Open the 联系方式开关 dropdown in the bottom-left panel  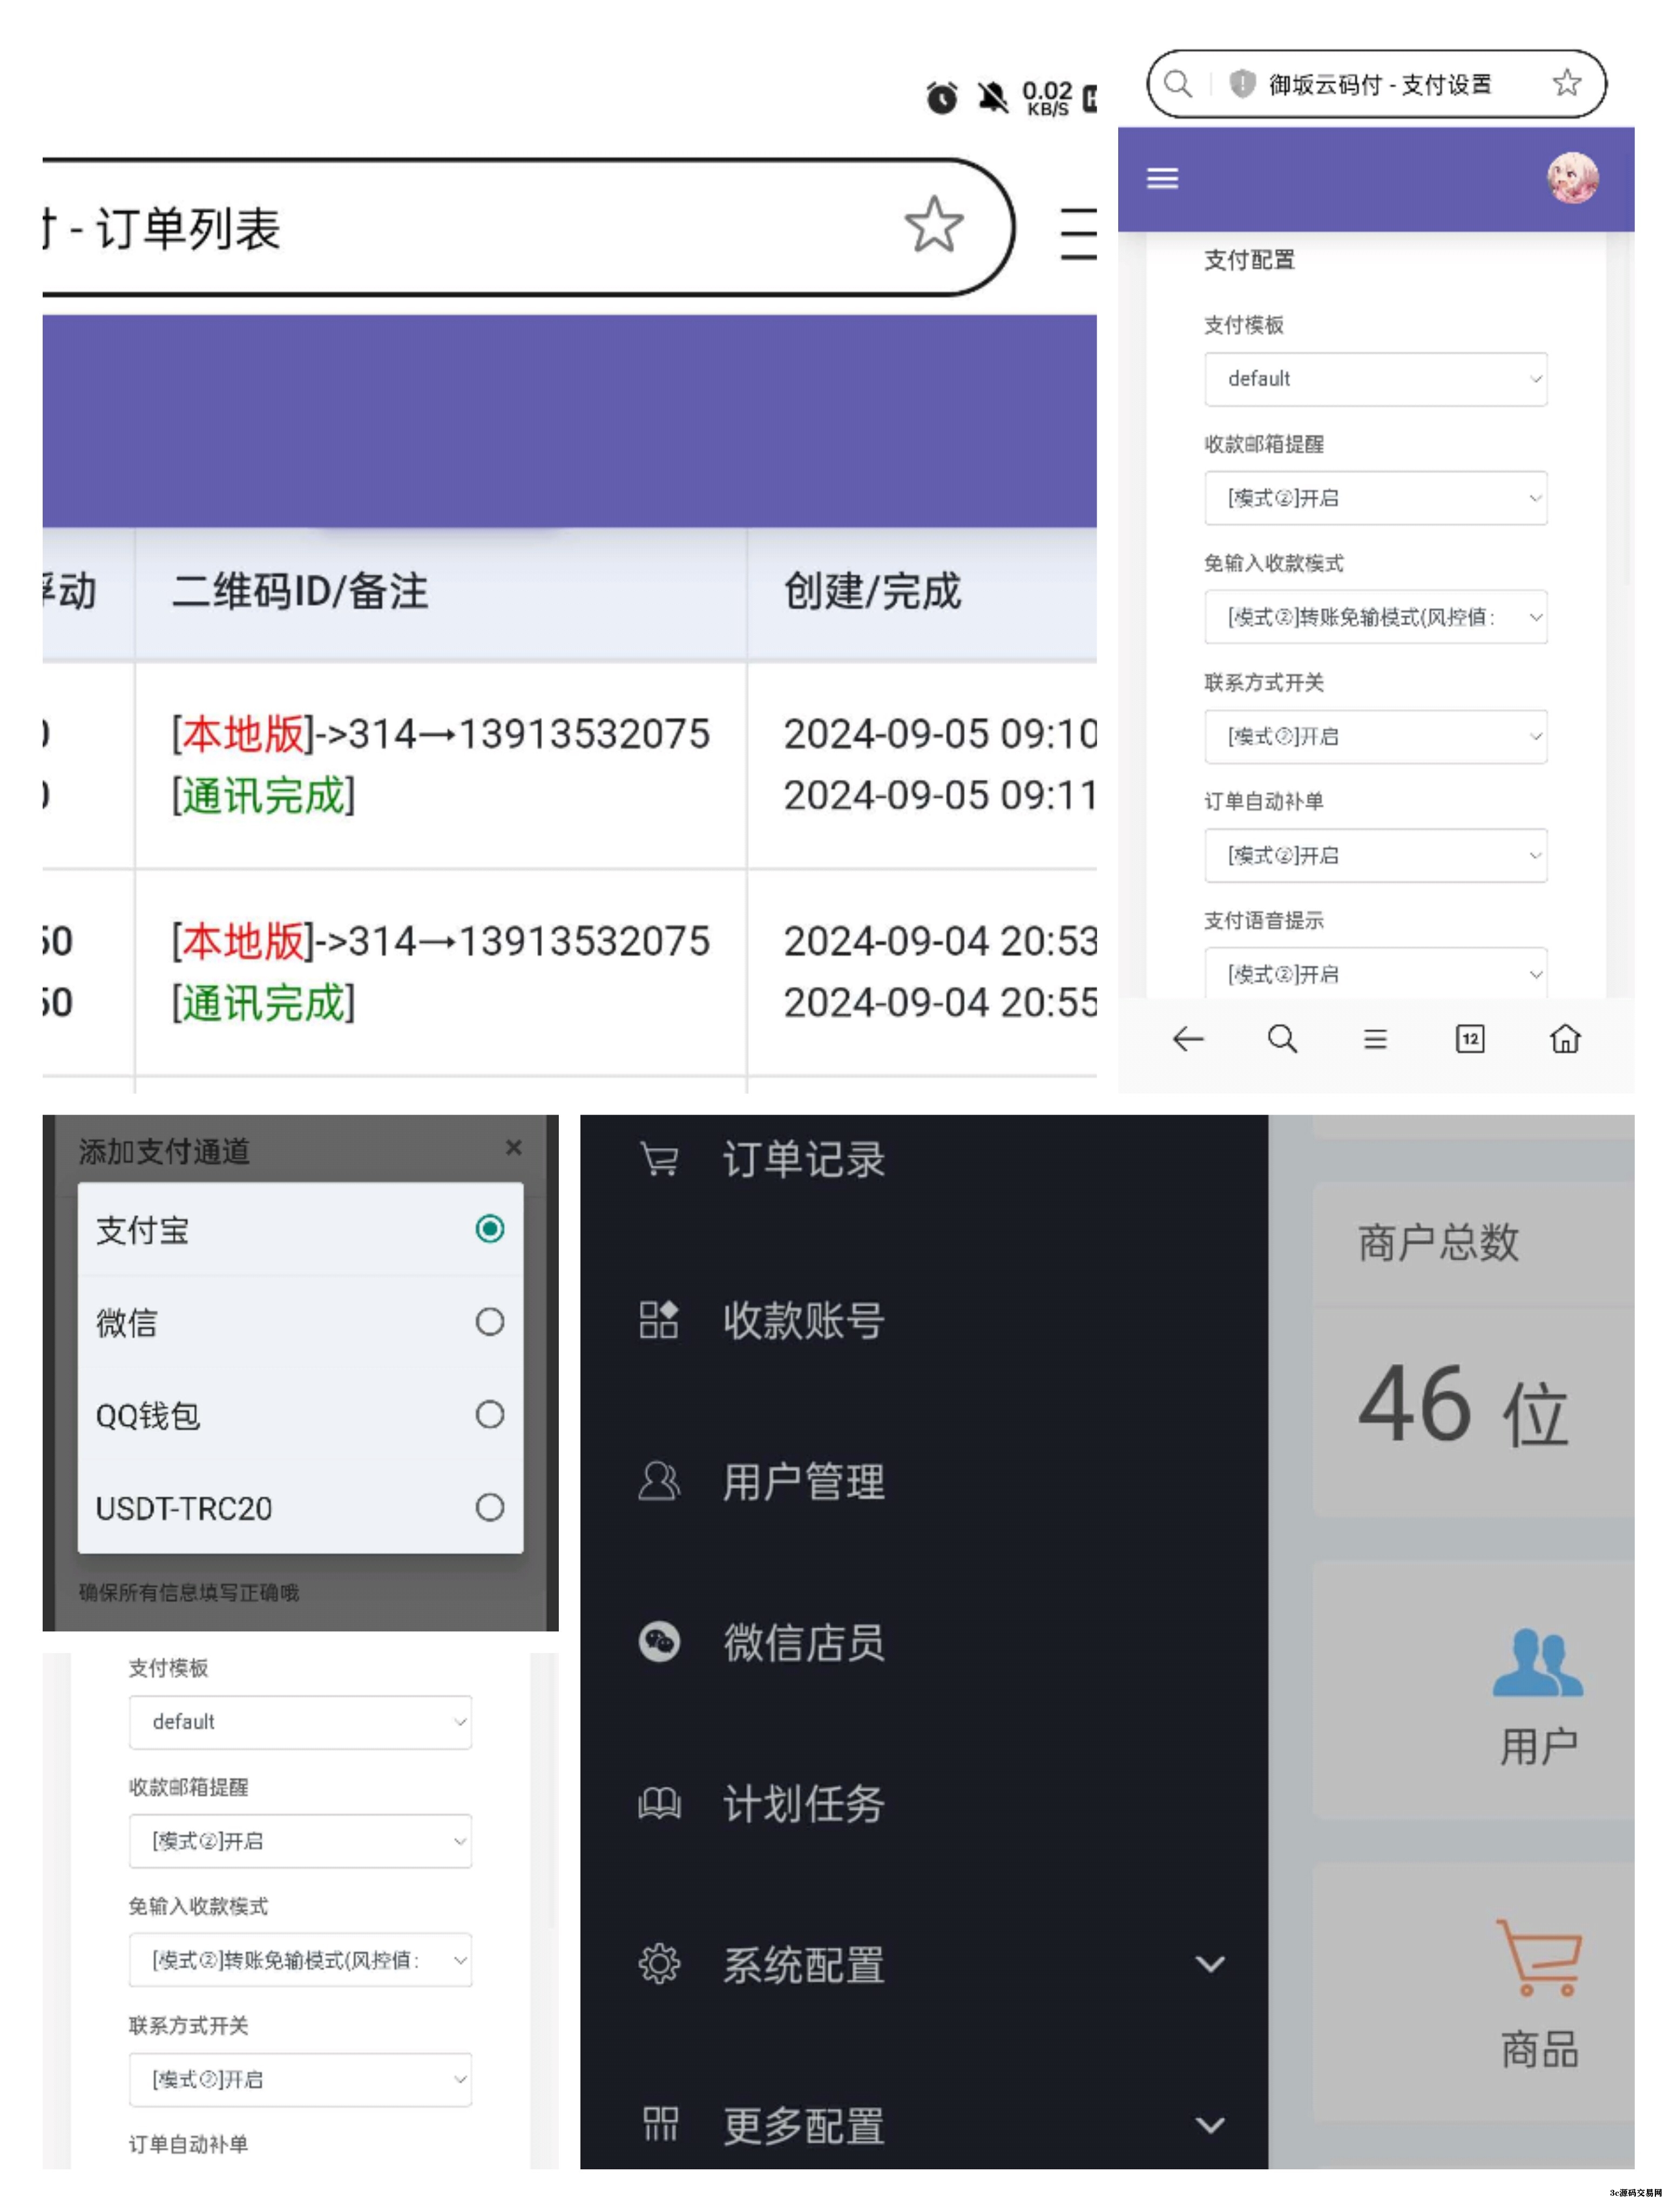click(x=300, y=2080)
